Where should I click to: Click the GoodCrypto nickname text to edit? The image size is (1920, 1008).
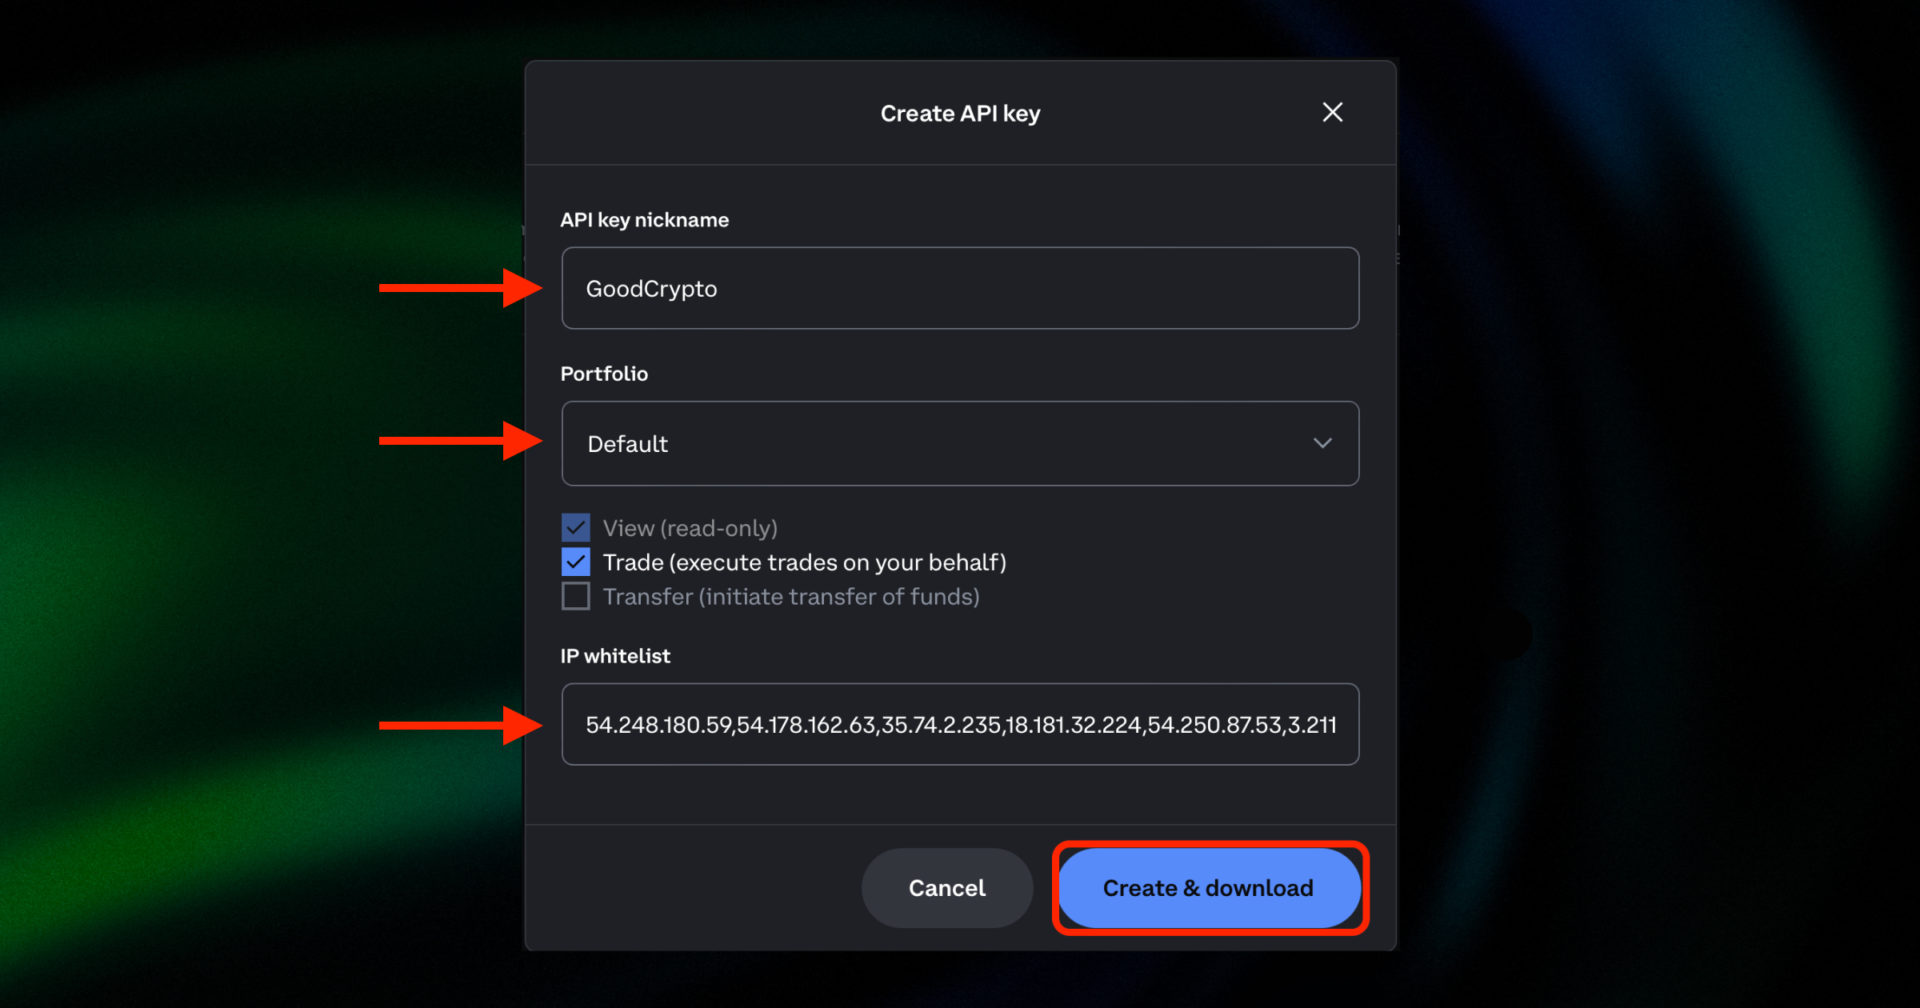pos(650,288)
